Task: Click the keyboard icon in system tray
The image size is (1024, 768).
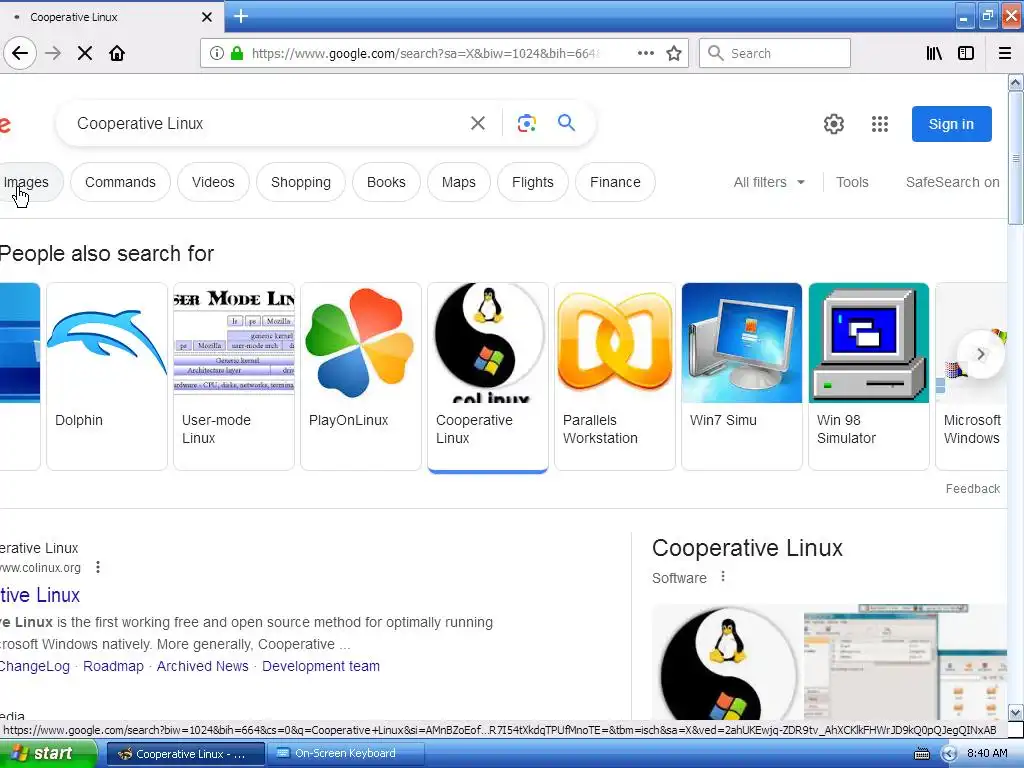Action: [921, 754]
